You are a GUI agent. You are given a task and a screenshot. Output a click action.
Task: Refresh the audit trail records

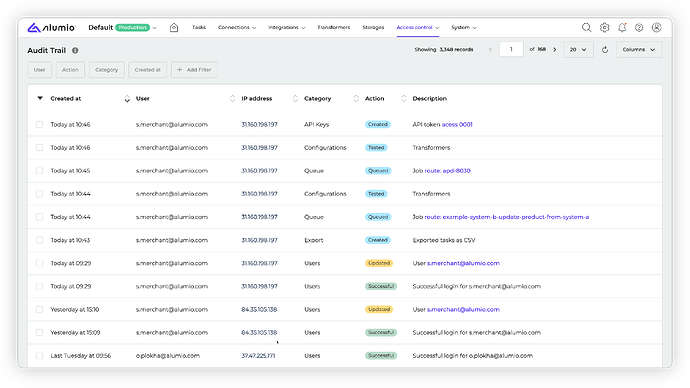pyautogui.click(x=605, y=50)
